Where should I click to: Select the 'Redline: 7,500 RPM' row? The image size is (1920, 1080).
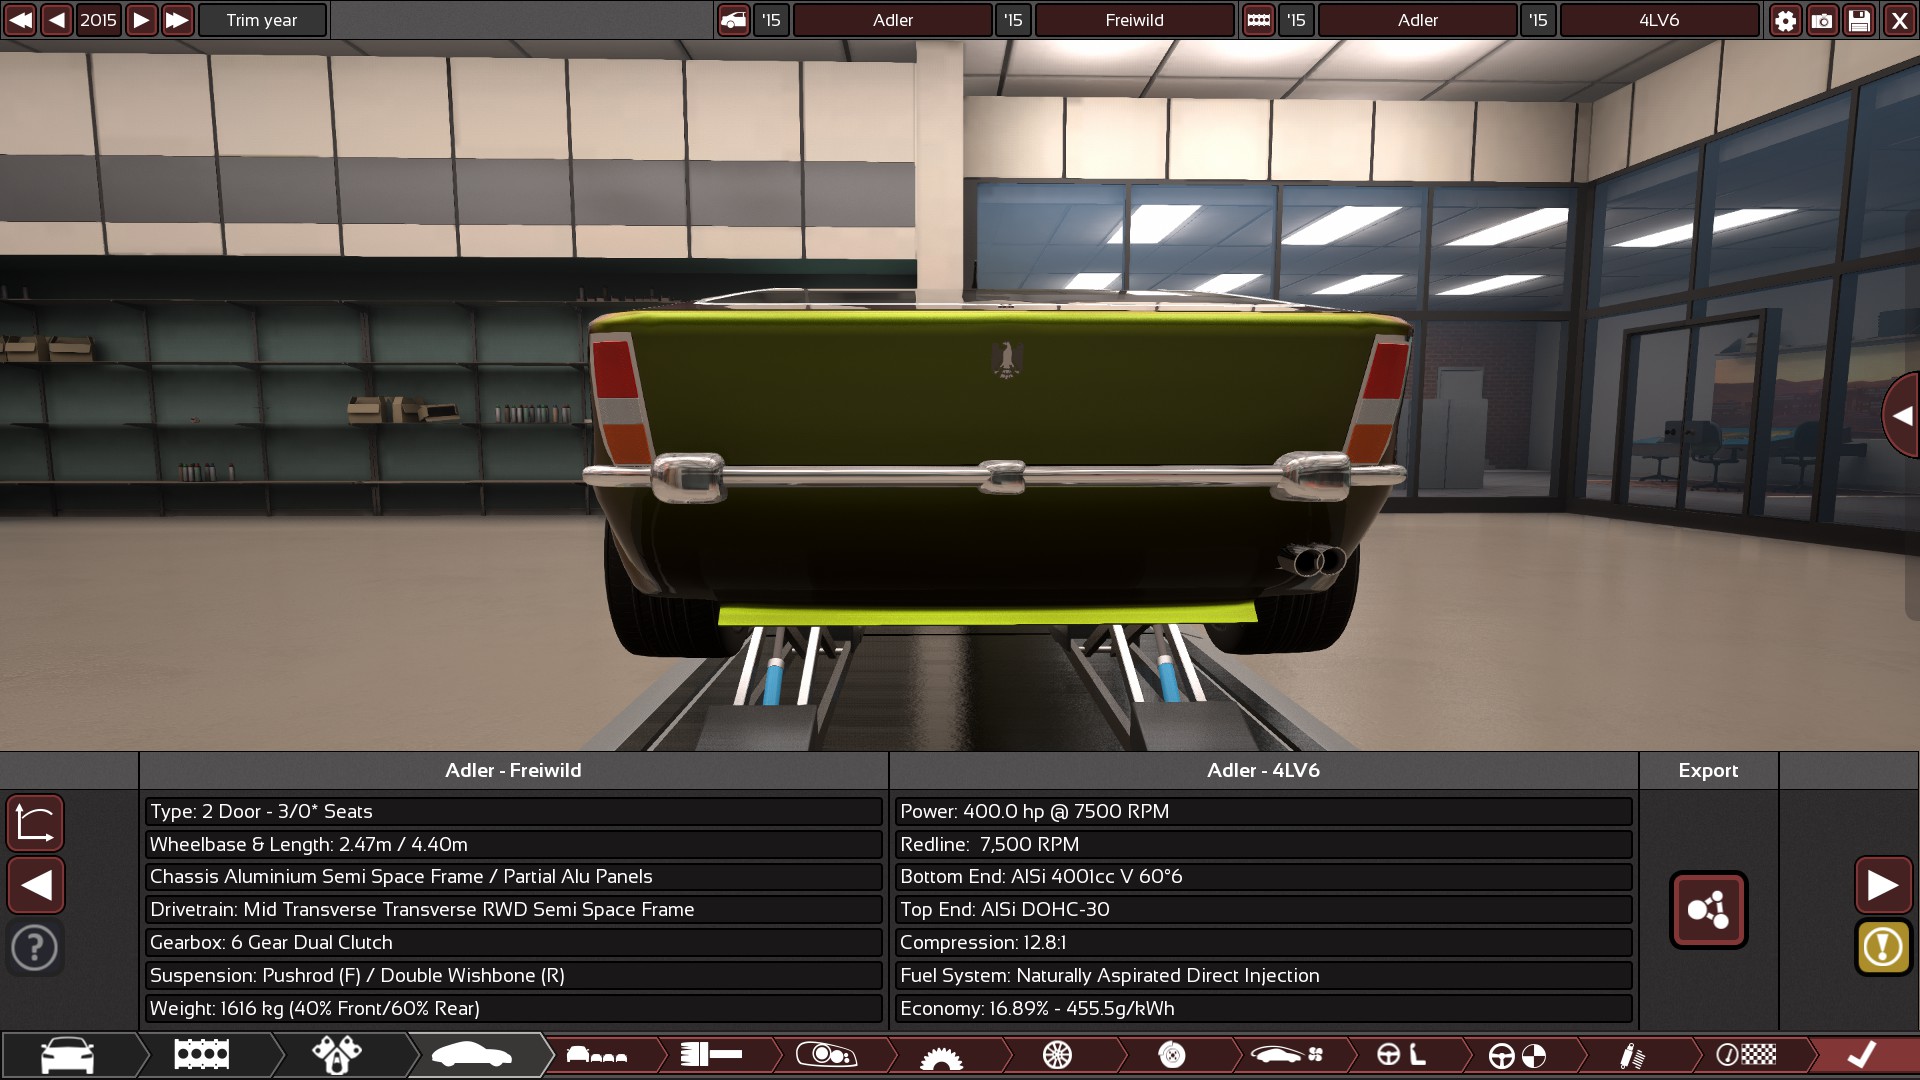(1263, 844)
